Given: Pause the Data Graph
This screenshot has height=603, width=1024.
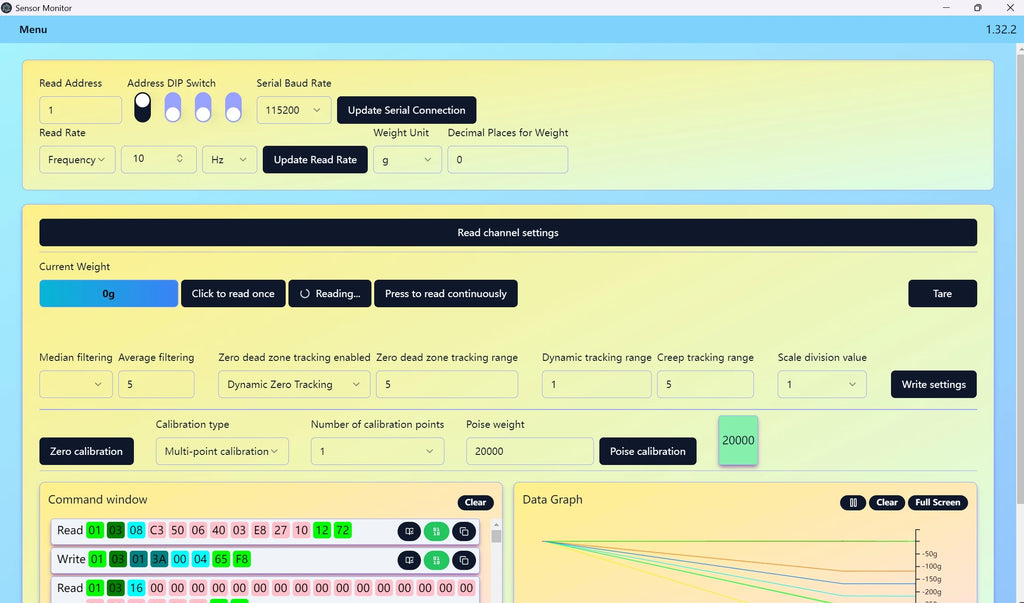Looking at the screenshot, I should [853, 502].
